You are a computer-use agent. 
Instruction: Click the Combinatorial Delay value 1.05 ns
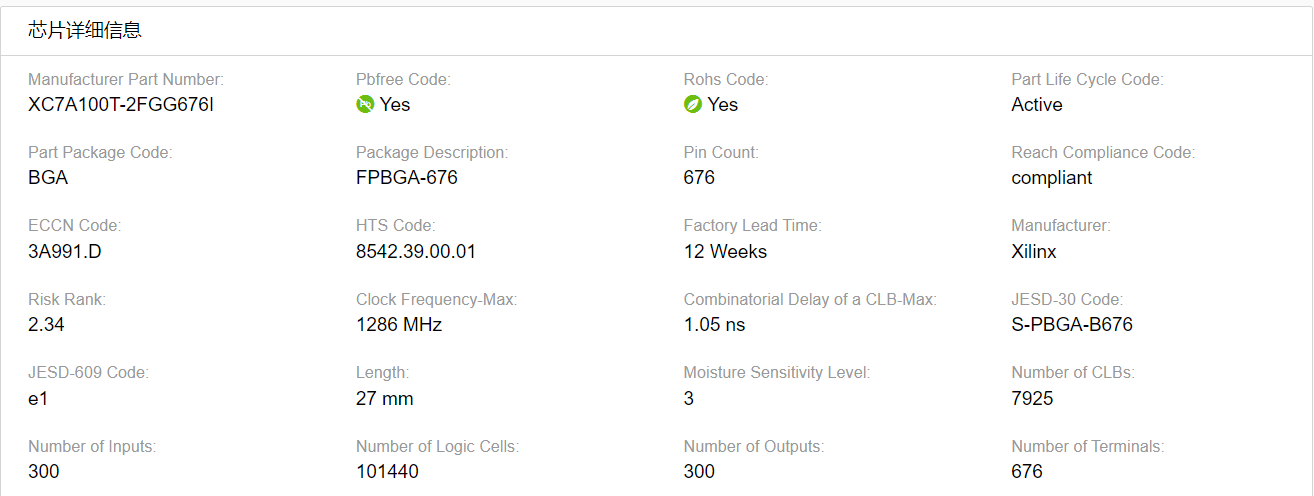tap(714, 325)
